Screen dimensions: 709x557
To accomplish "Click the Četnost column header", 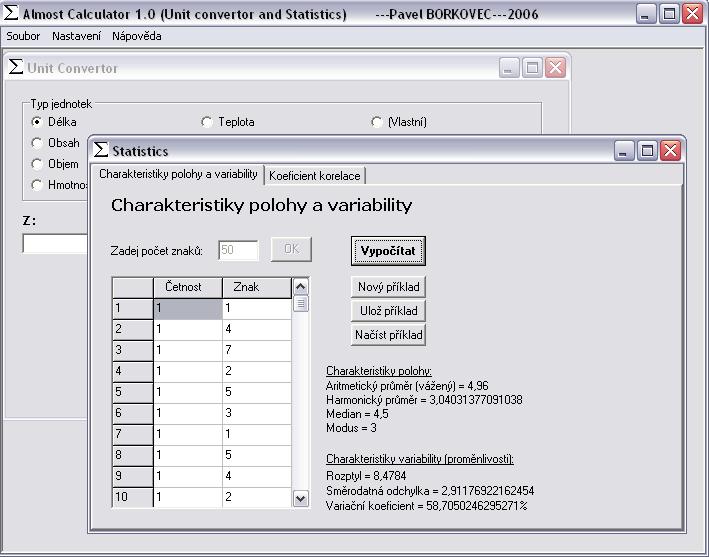I will click(x=188, y=287).
